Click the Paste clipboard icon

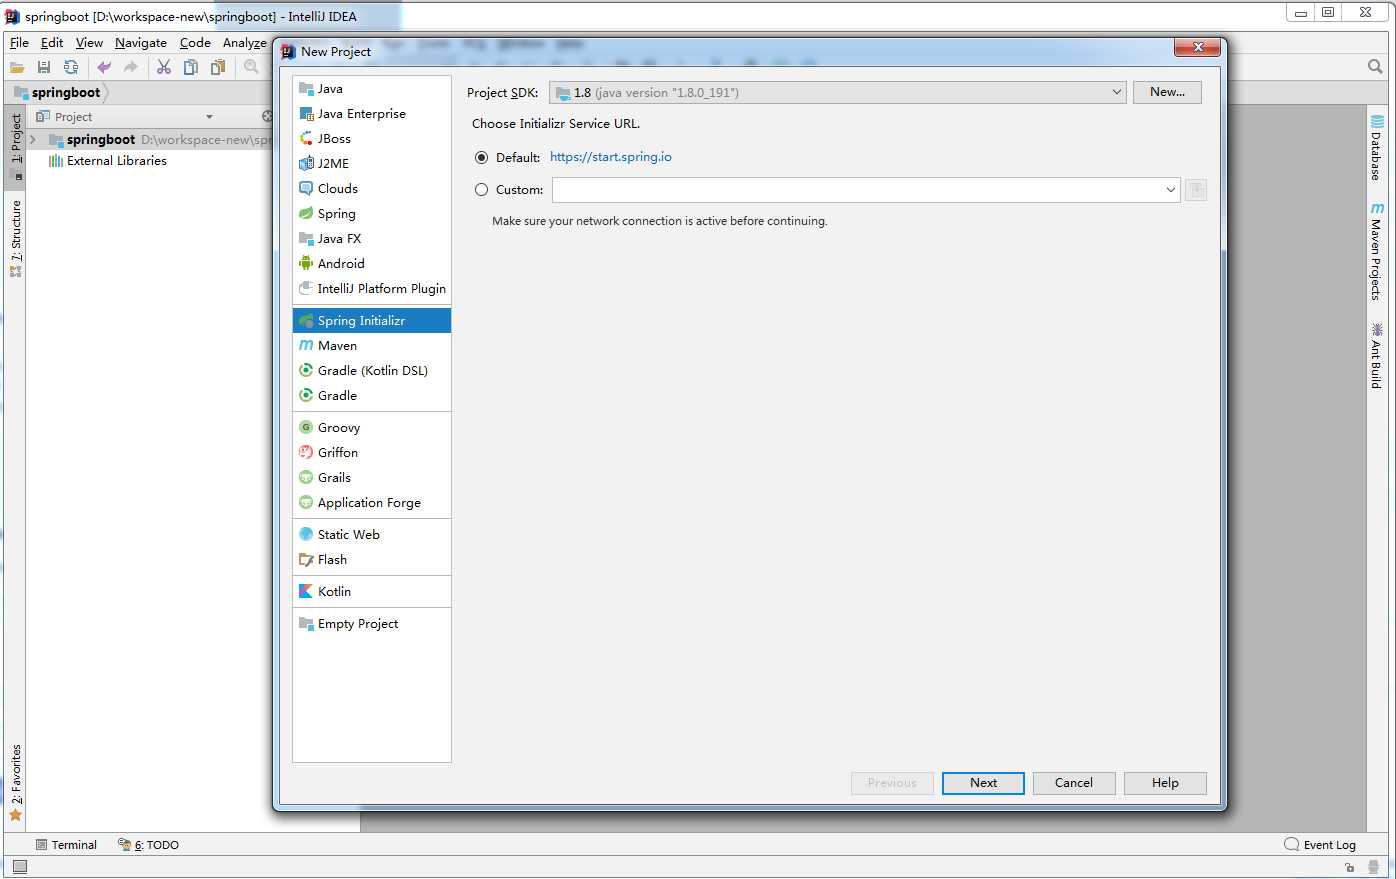pos(218,67)
